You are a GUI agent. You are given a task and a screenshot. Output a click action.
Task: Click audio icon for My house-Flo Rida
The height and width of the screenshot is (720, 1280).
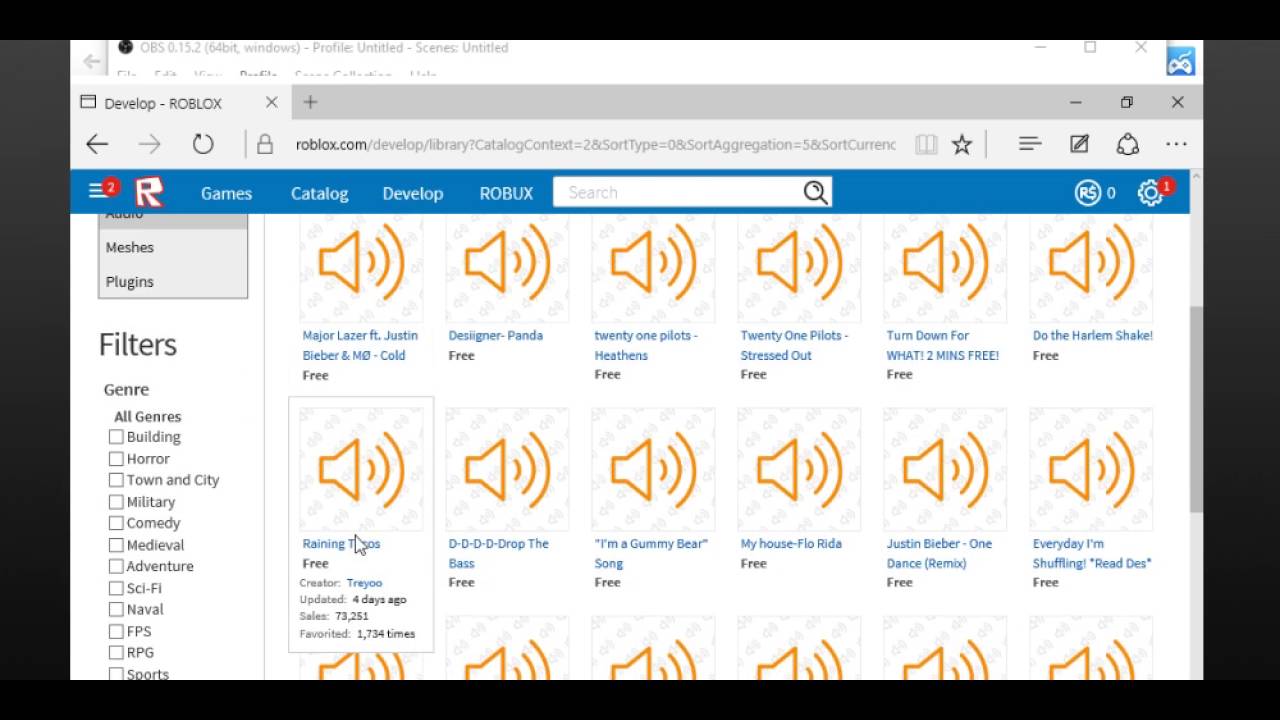click(799, 470)
